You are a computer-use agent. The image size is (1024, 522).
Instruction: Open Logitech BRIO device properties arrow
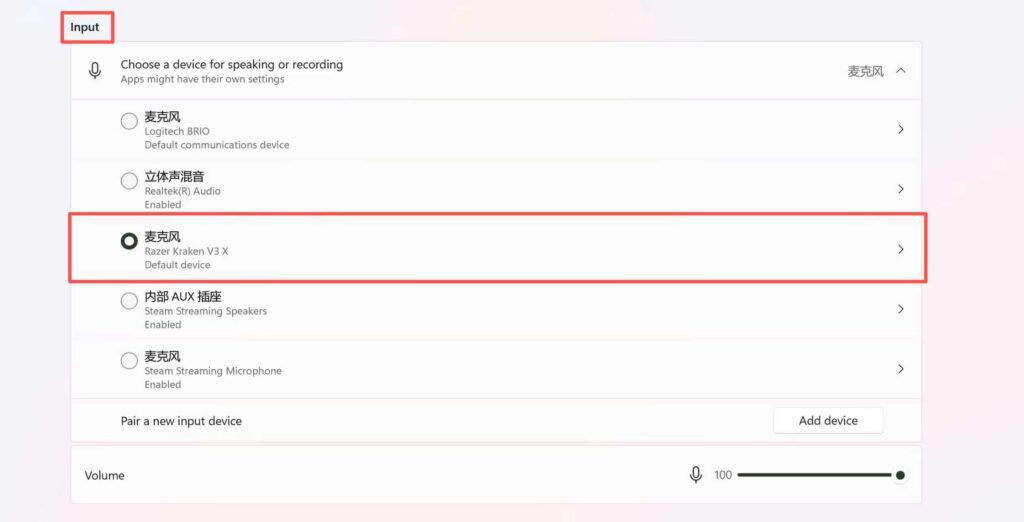pyautogui.click(x=901, y=129)
